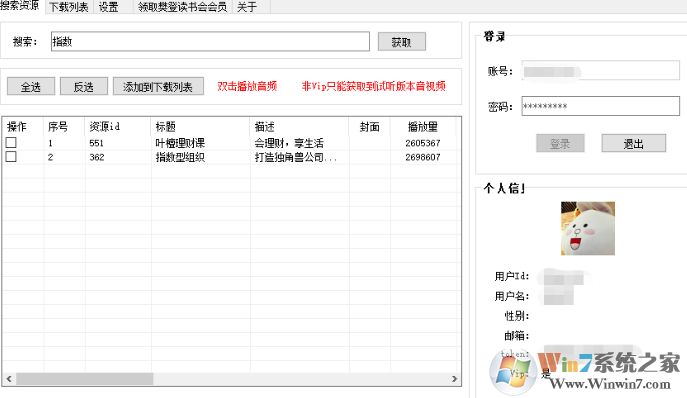
Task: Click play count 2605367
Action: (x=423, y=143)
